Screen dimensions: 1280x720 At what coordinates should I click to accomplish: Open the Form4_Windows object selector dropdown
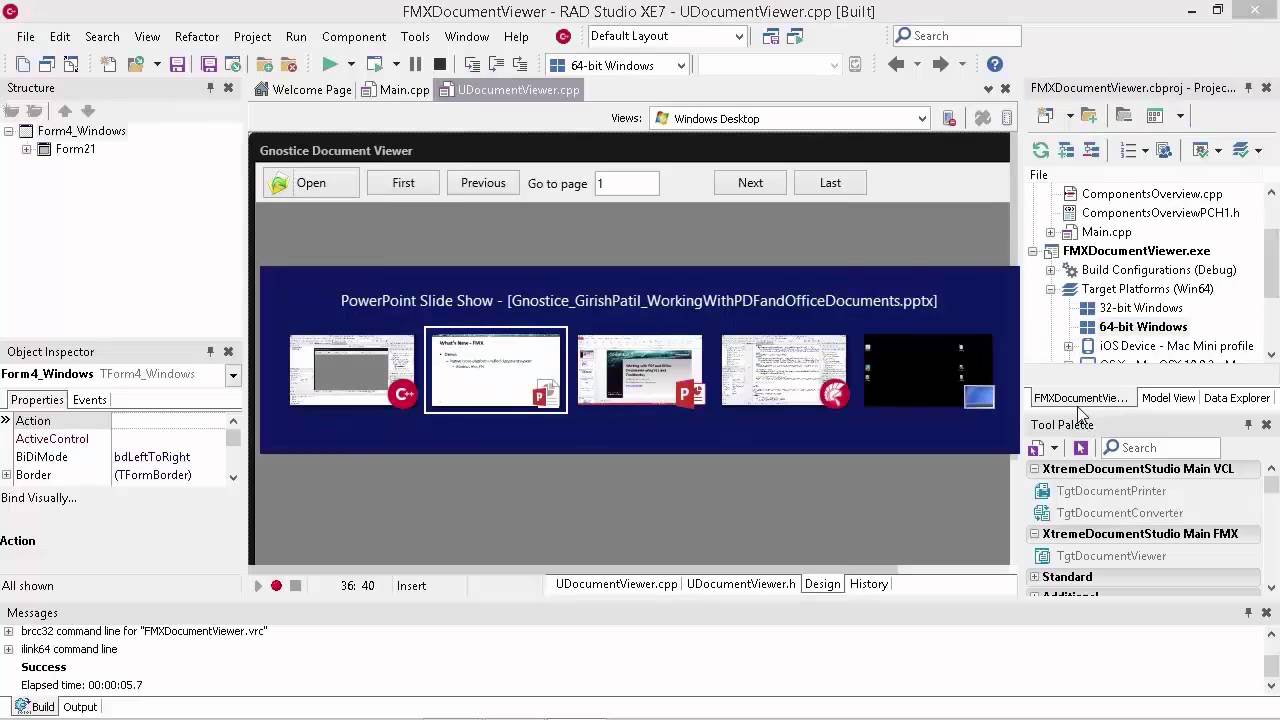tap(233, 375)
